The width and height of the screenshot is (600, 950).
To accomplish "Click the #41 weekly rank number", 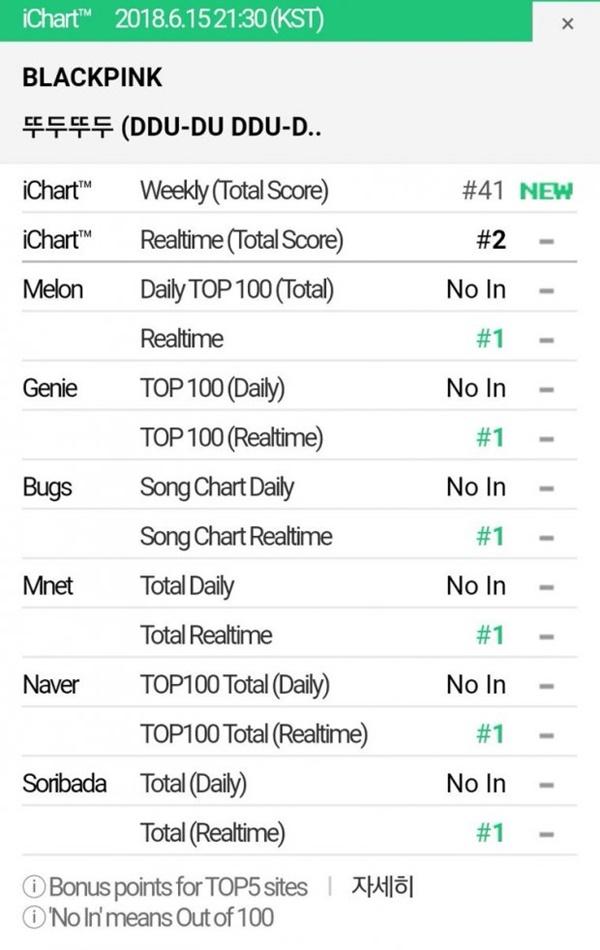I will click(x=483, y=191).
